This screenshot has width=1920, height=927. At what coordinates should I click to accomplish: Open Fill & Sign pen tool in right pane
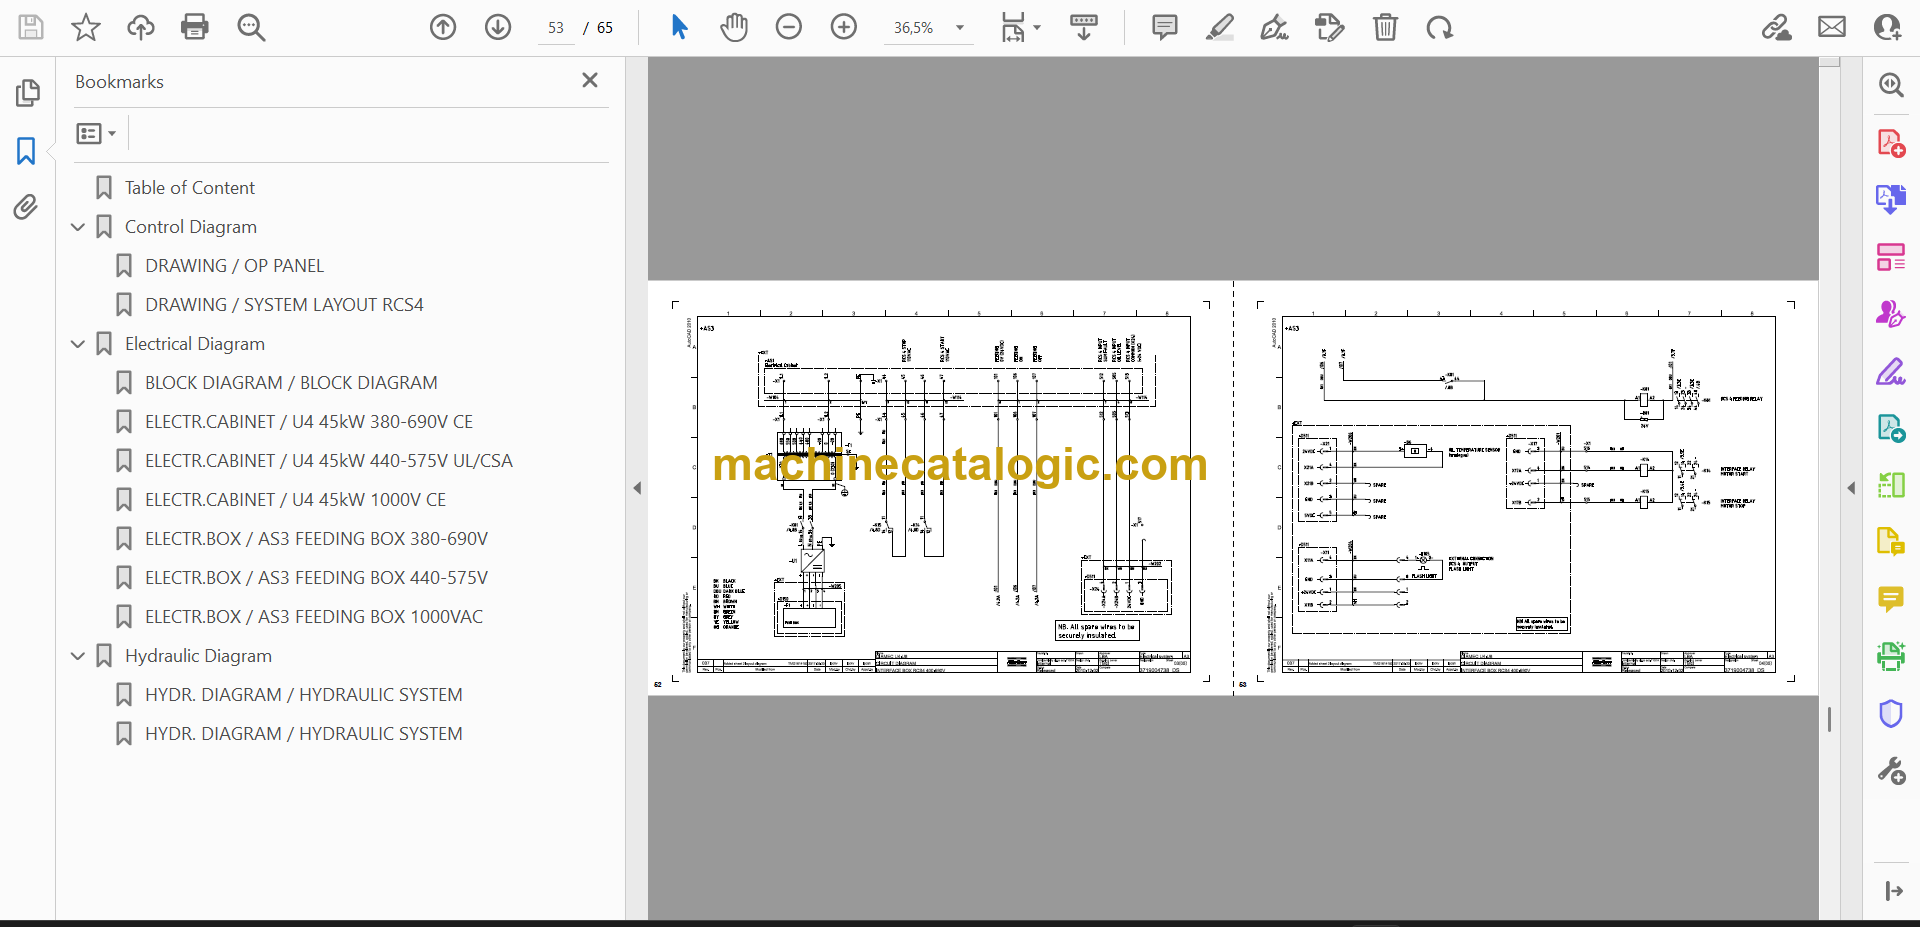click(x=1891, y=372)
